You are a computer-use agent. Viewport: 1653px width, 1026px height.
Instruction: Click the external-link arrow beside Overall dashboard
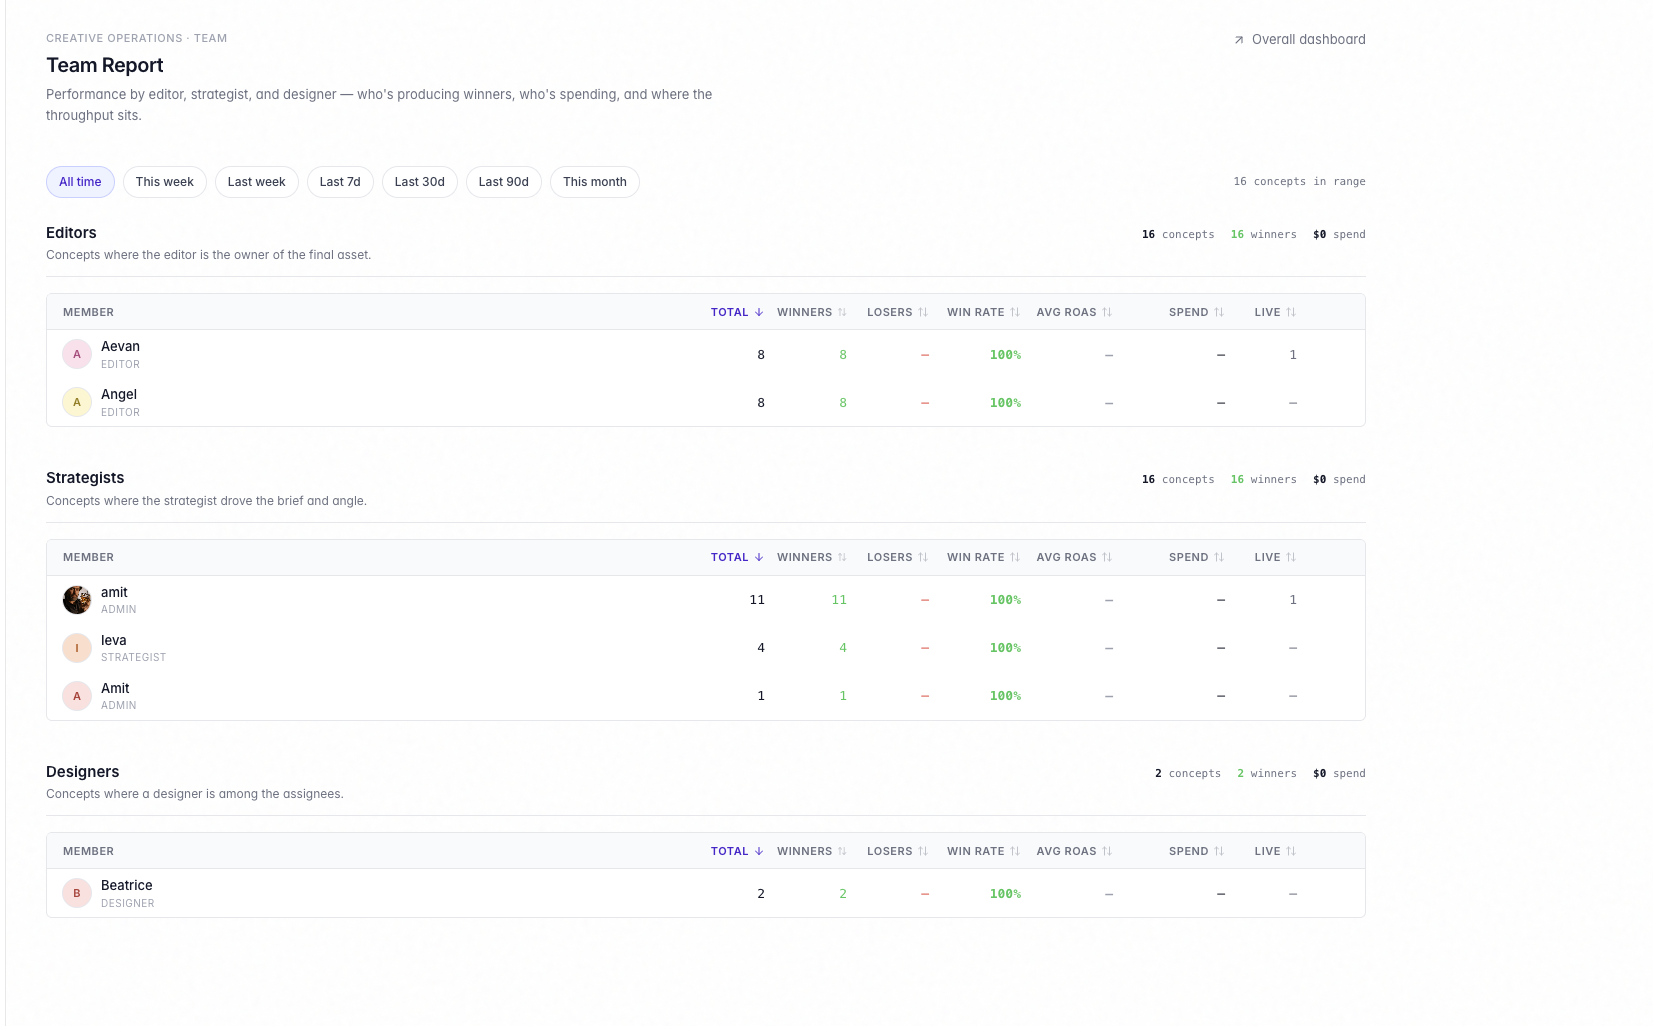1238,39
